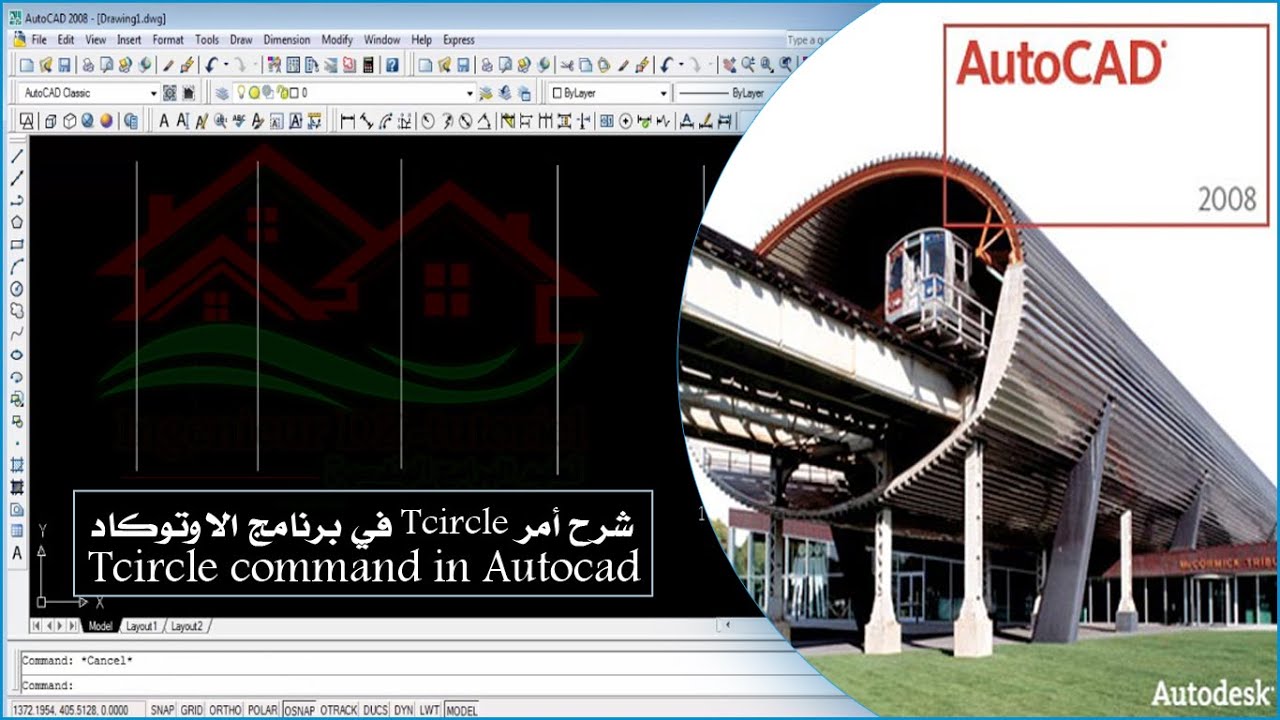Viewport: 1280px width, 720px height.
Task: Switch to the Model tab
Action: (x=100, y=626)
